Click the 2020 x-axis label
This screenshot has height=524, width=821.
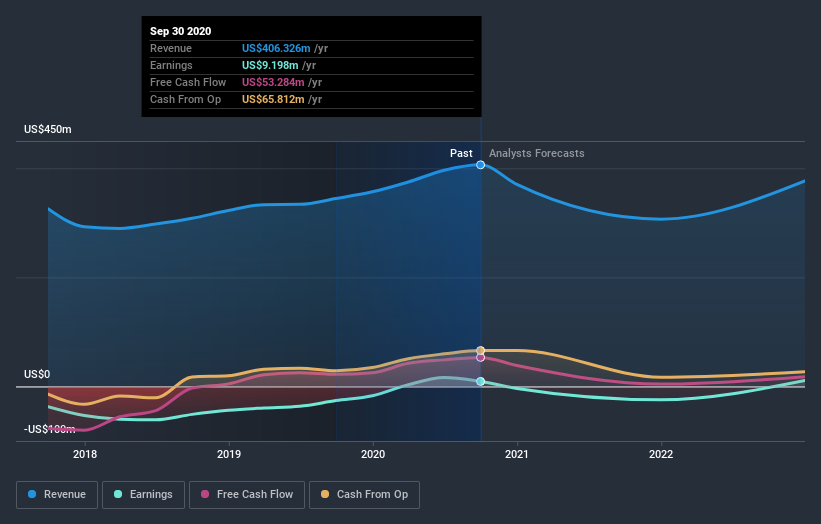click(x=373, y=454)
